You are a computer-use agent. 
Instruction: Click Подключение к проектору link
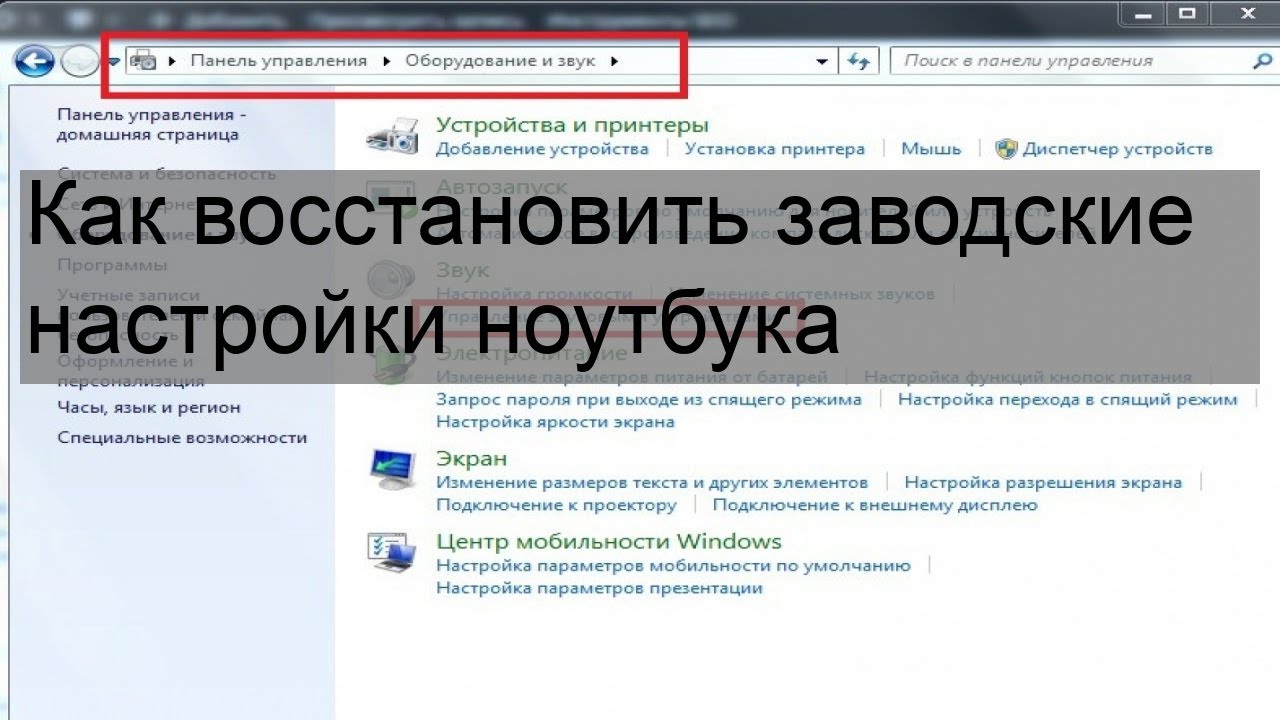point(556,505)
